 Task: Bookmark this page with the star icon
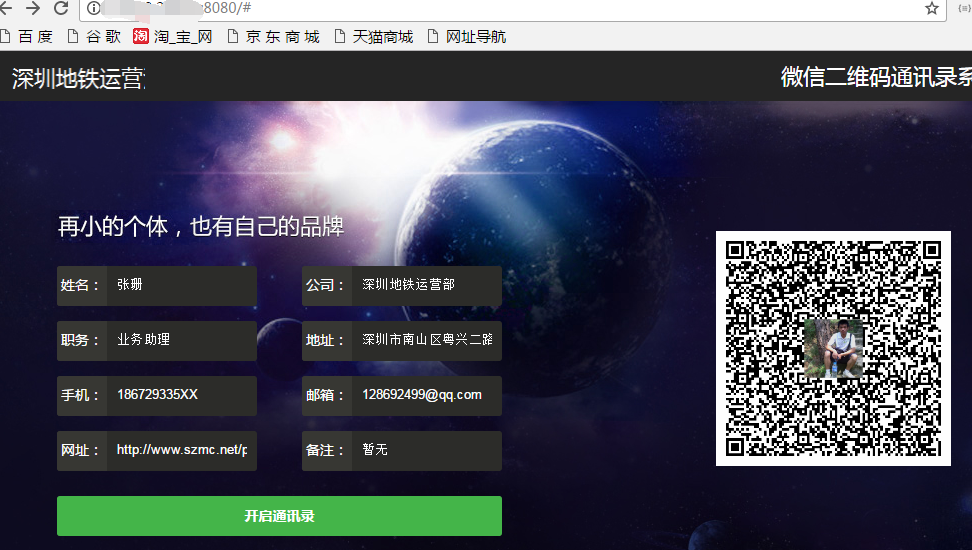tap(932, 8)
